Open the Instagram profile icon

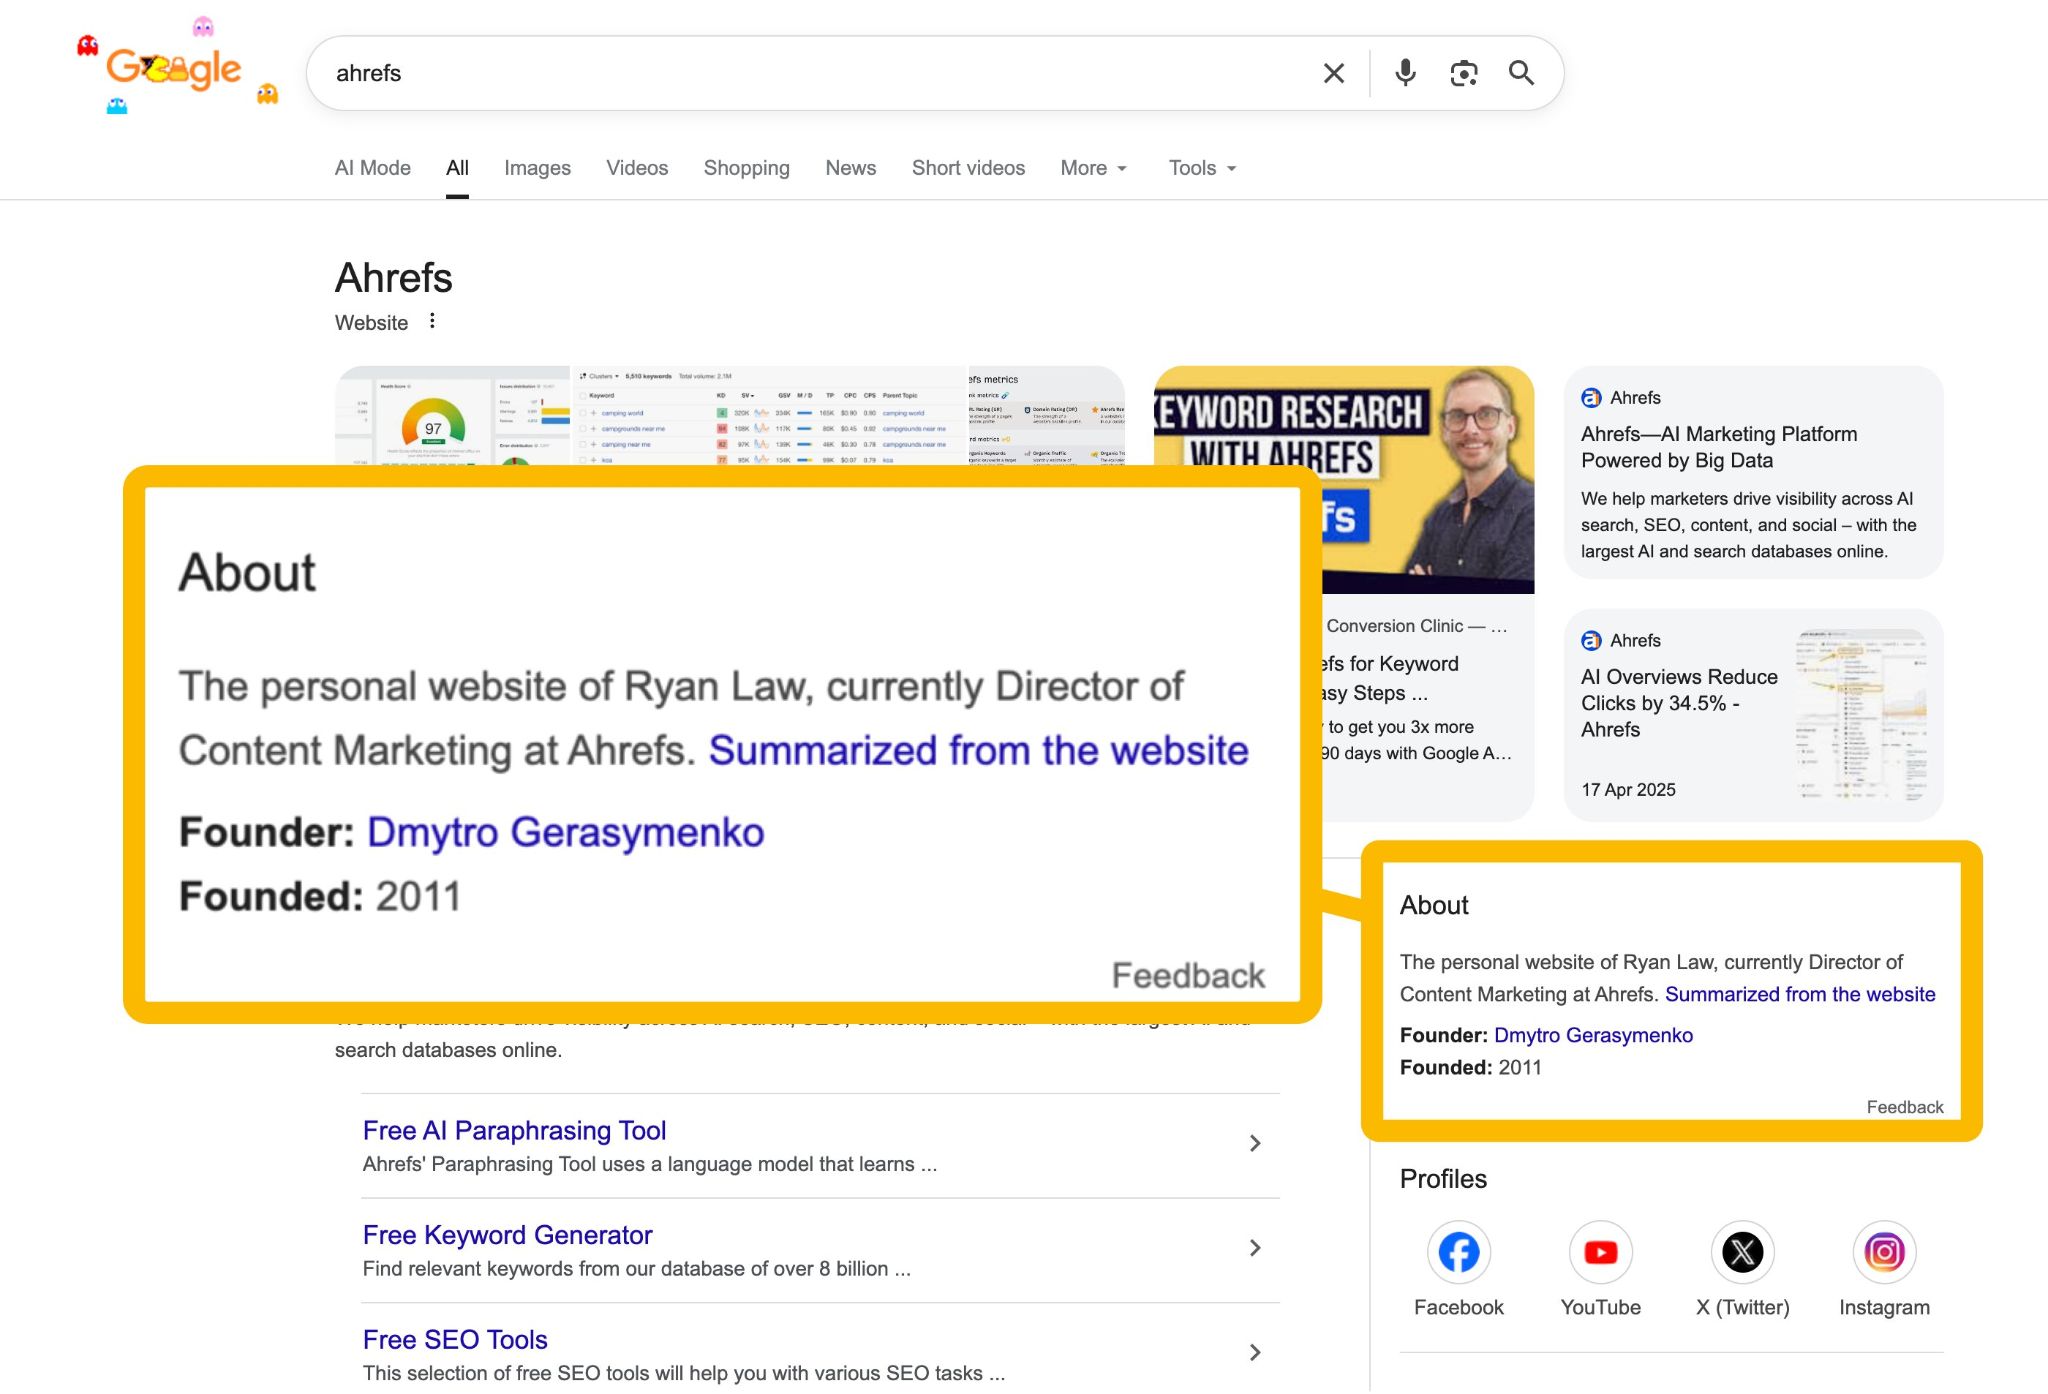coord(1884,1252)
